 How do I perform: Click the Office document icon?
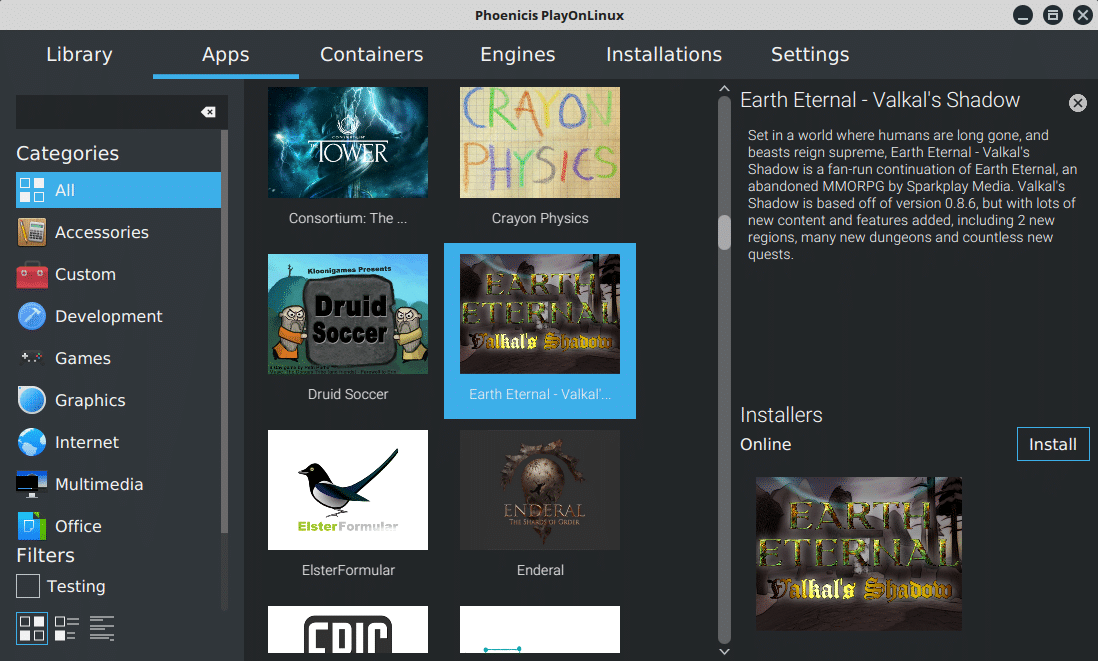pyautogui.click(x=32, y=526)
